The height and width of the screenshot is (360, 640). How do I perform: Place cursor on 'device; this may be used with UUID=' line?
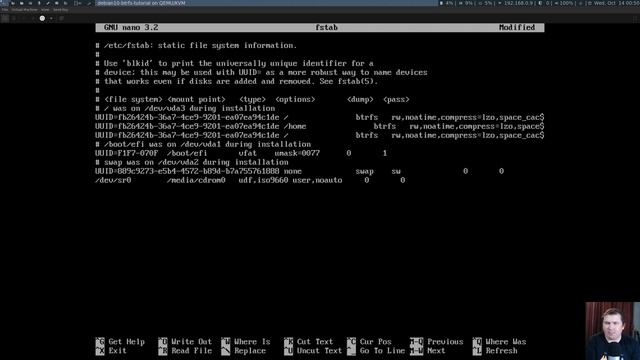261,72
